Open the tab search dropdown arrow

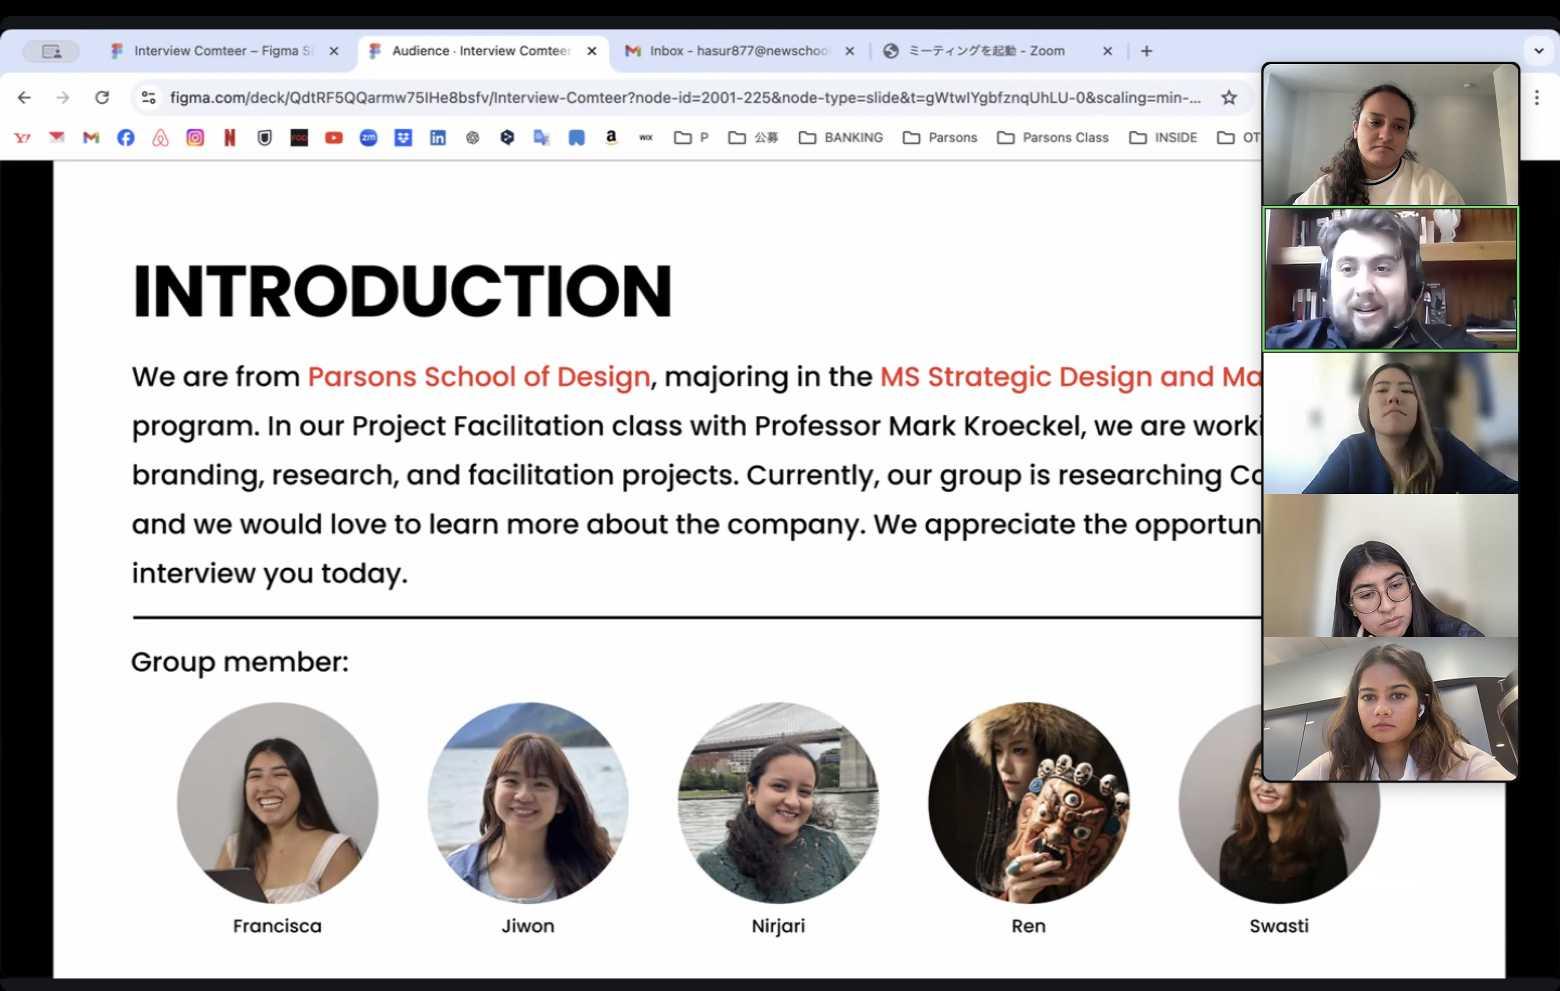click(1539, 51)
